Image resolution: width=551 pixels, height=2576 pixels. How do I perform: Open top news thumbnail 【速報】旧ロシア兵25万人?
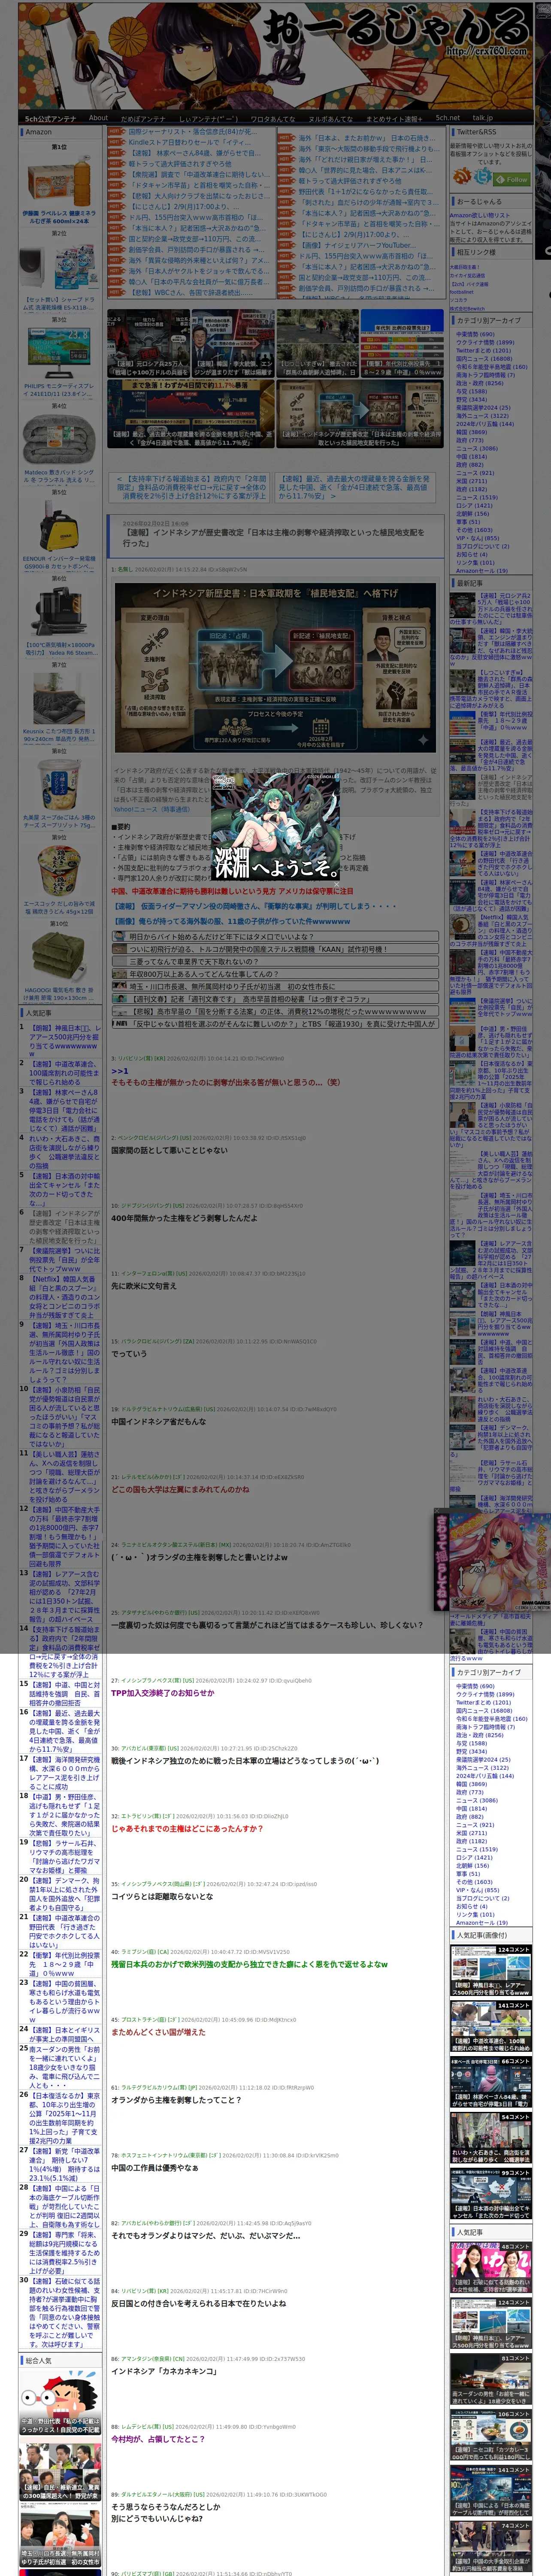(148, 343)
